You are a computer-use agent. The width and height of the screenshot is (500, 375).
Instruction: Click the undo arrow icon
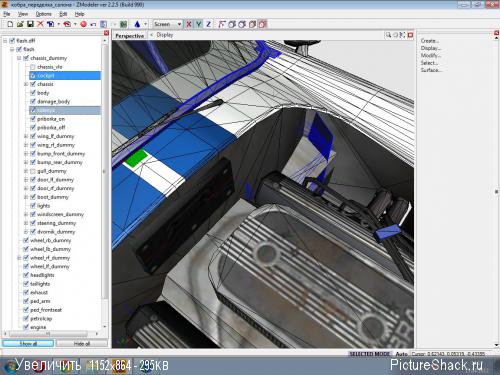tap(93, 24)
